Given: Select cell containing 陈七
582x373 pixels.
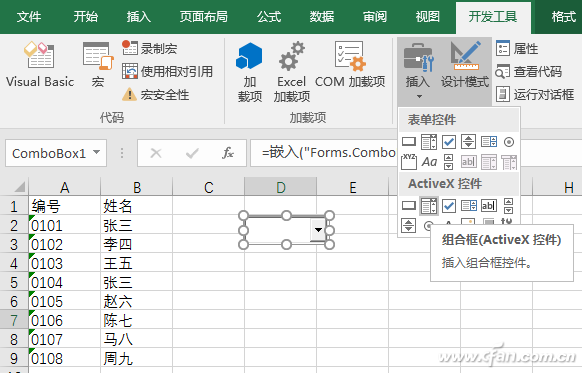Looking at the screenshot, I should tap(137, 320).
